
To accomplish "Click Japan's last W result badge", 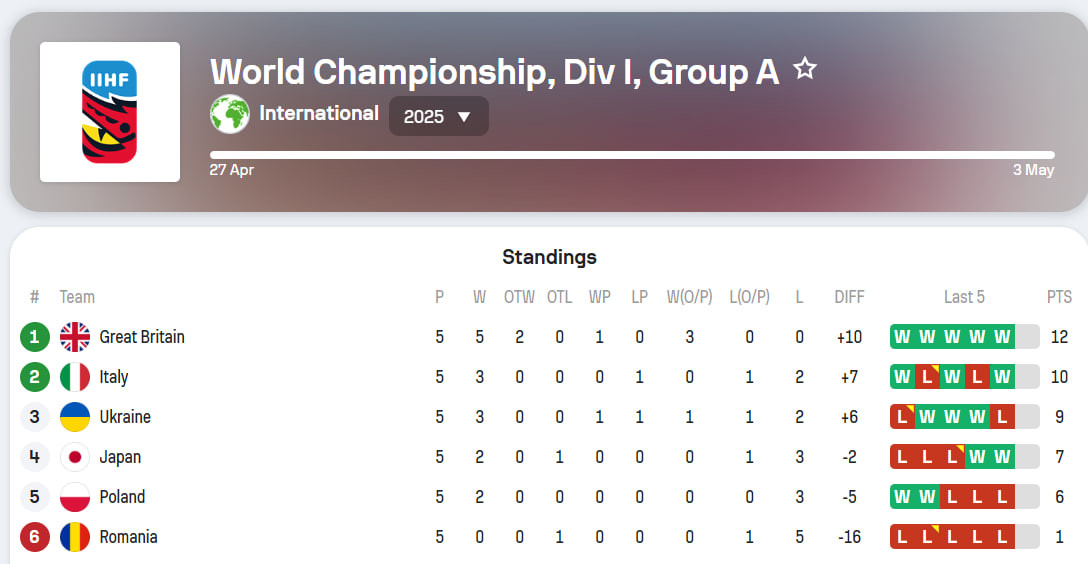I will pyautogui.click(x=1002, y=456).
